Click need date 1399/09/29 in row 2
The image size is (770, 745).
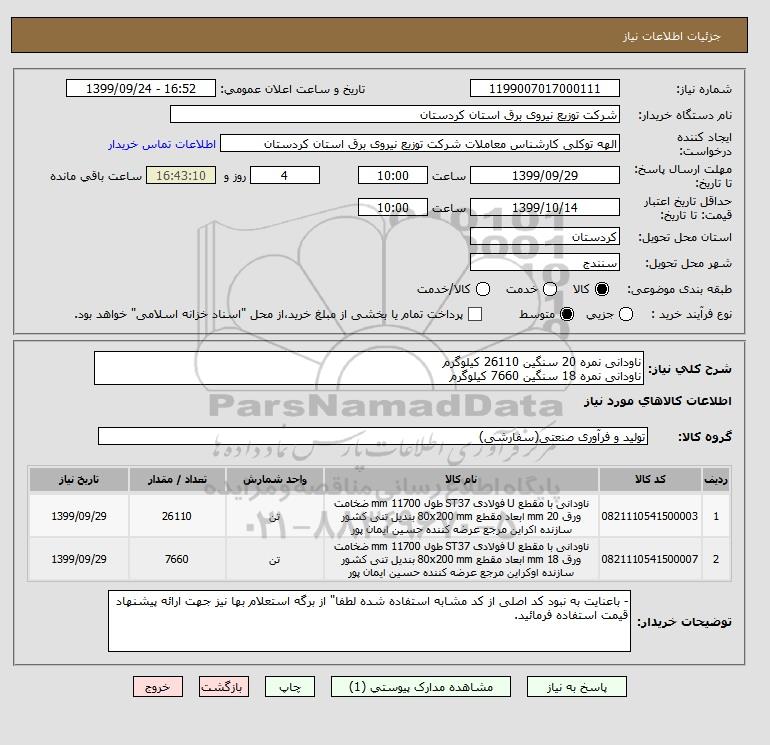[79, 559]
